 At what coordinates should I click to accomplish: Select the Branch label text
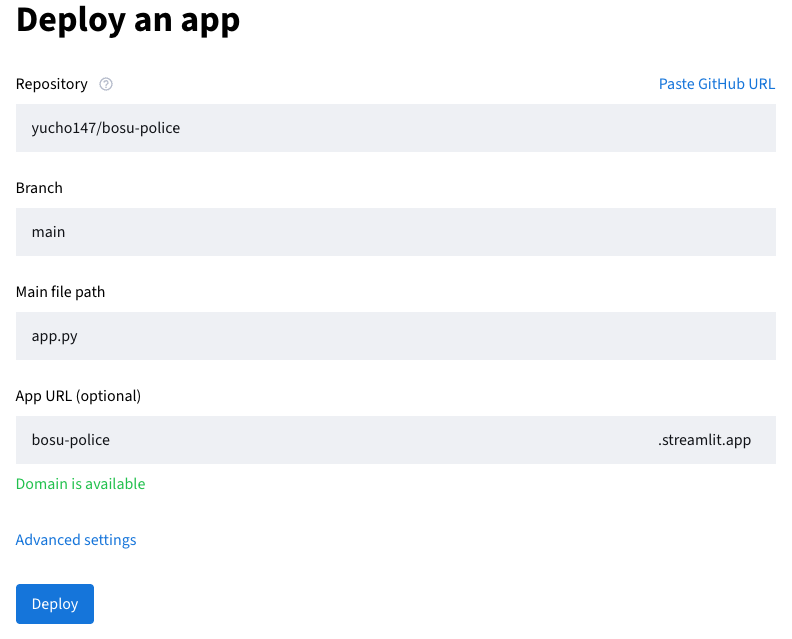(x=39, y=188)
